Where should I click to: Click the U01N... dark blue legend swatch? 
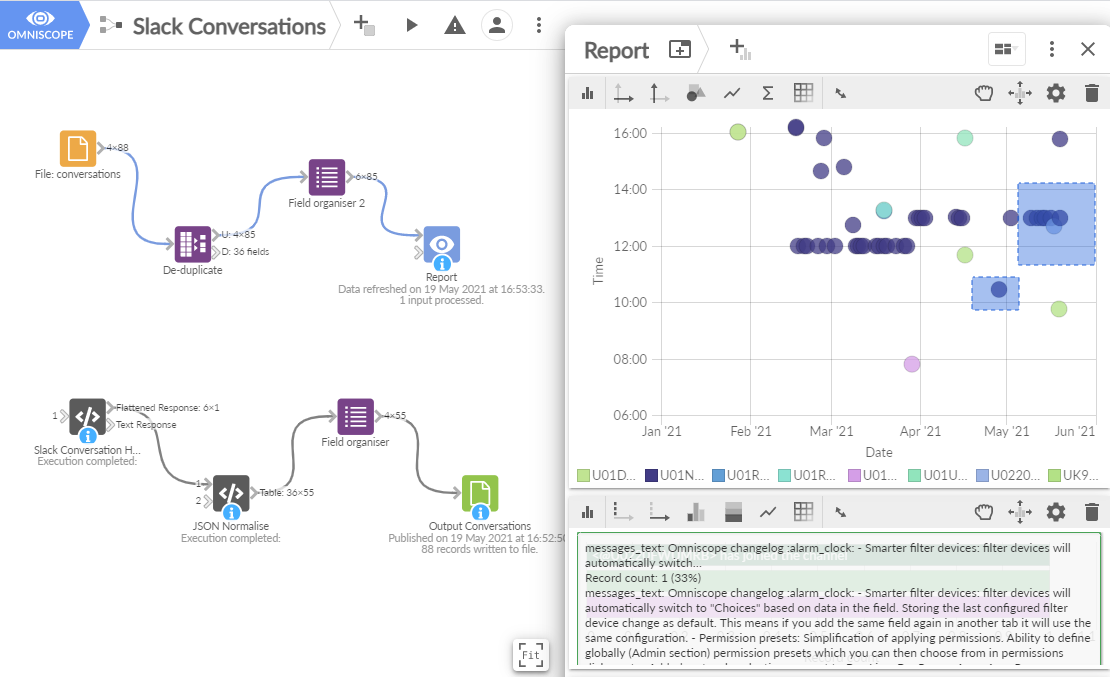(x=651, y=475)
